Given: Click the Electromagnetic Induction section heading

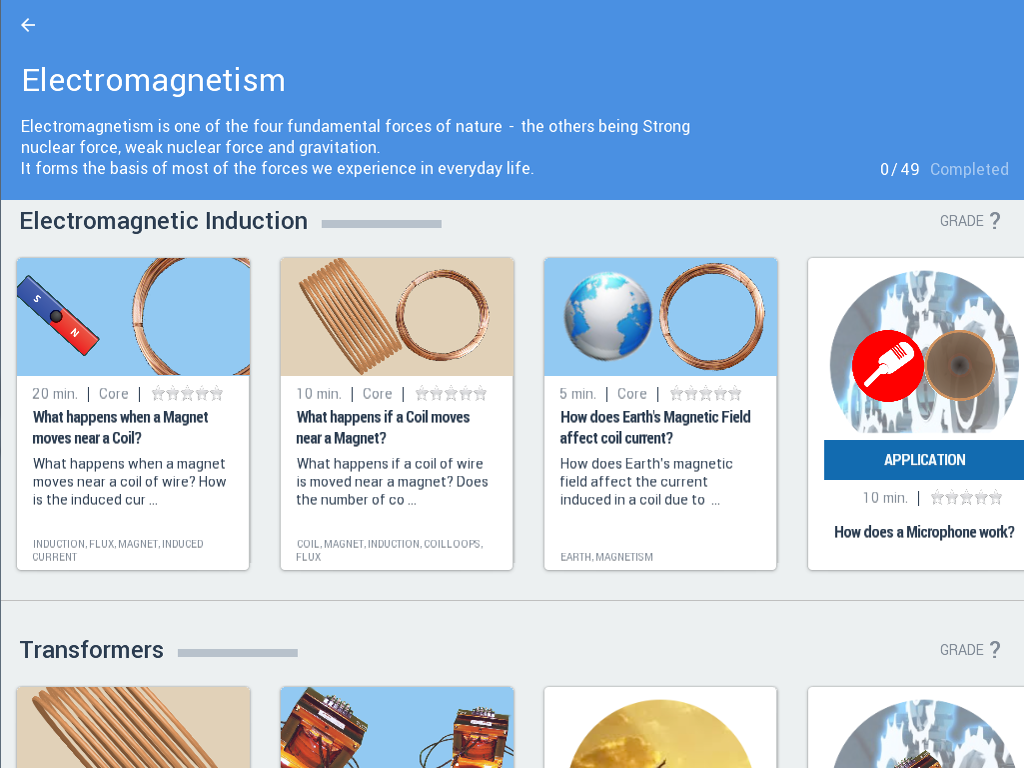Looking at the screenshot, I should [x=163, y=221].
